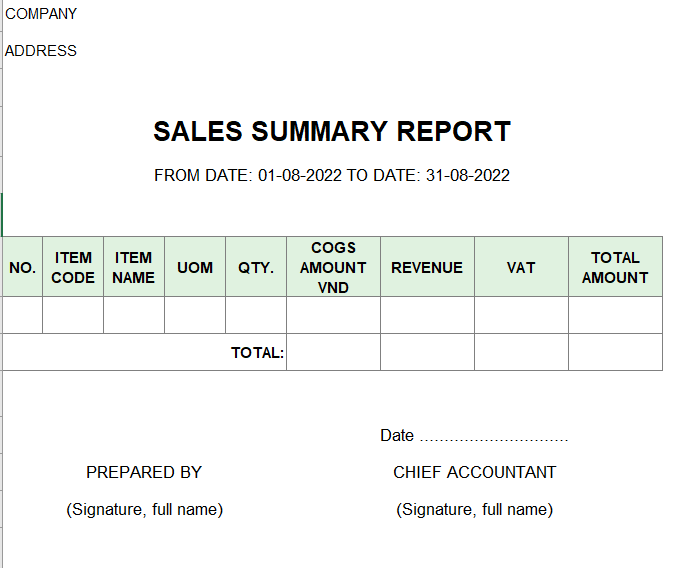This screenshot has width=690, height=568.
Task: Select the SALES SUMMARY REPORT title
Action: pyautogui.click(x=332, y=131)
